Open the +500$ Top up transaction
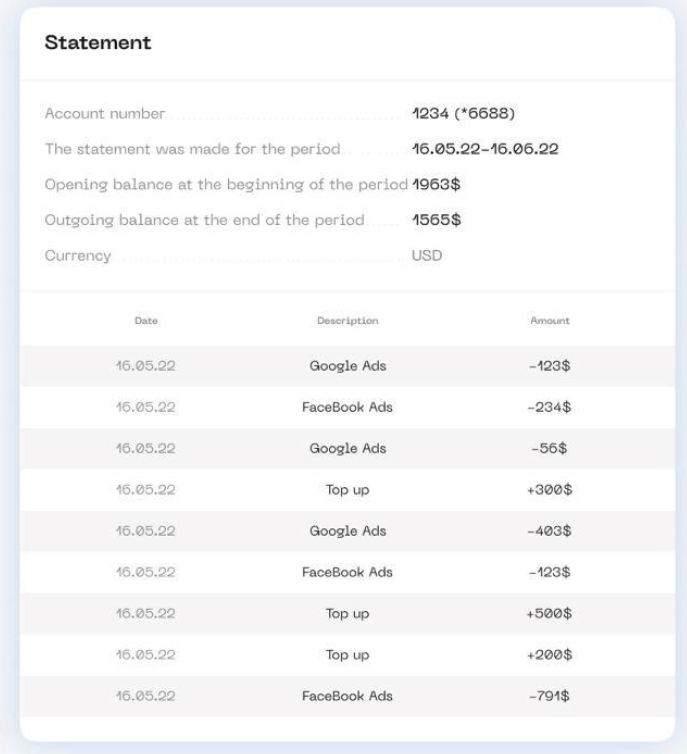 coord(347,614)
